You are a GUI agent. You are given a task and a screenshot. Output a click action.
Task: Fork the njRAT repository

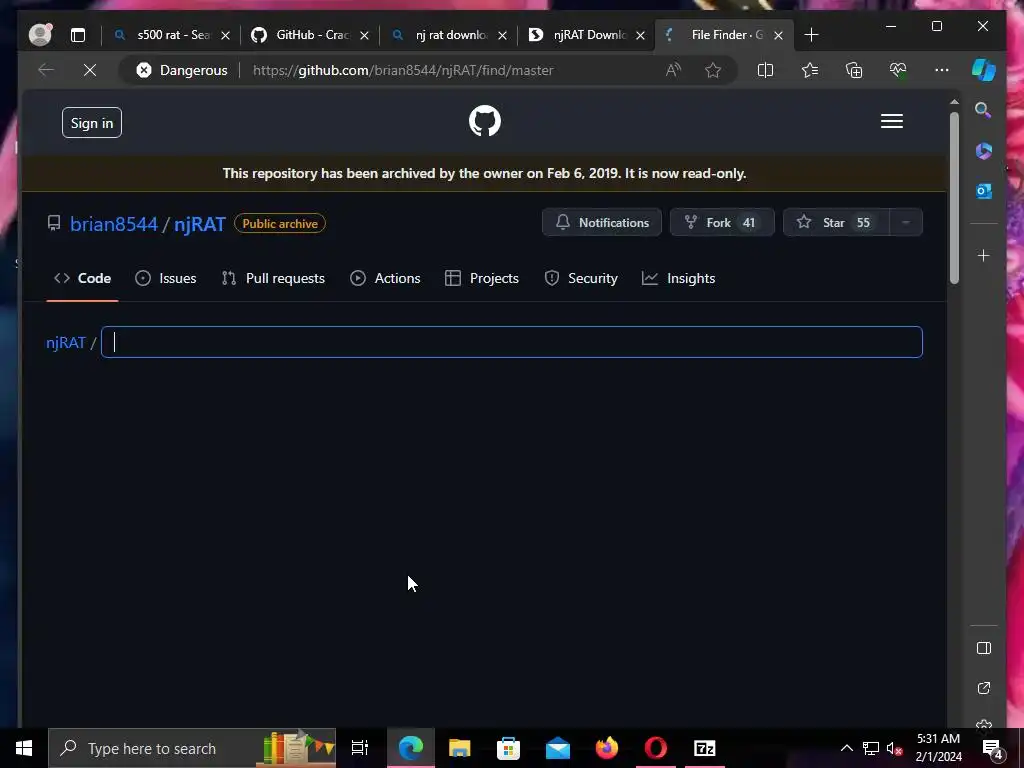click(x=722, y=223)
